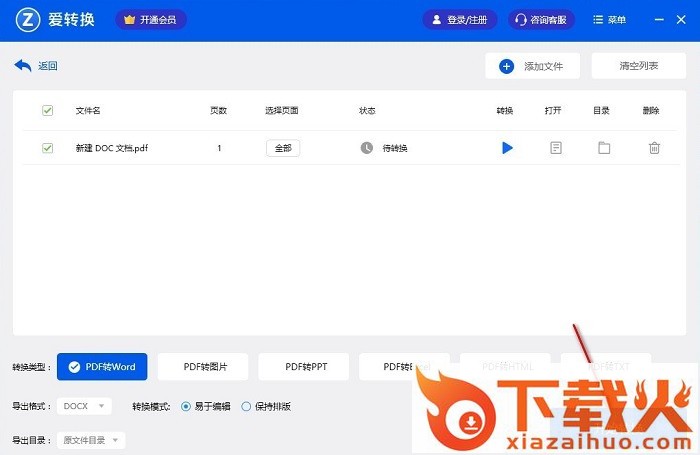
Task: Click the 添加文件 button
Action: [532, 66]
